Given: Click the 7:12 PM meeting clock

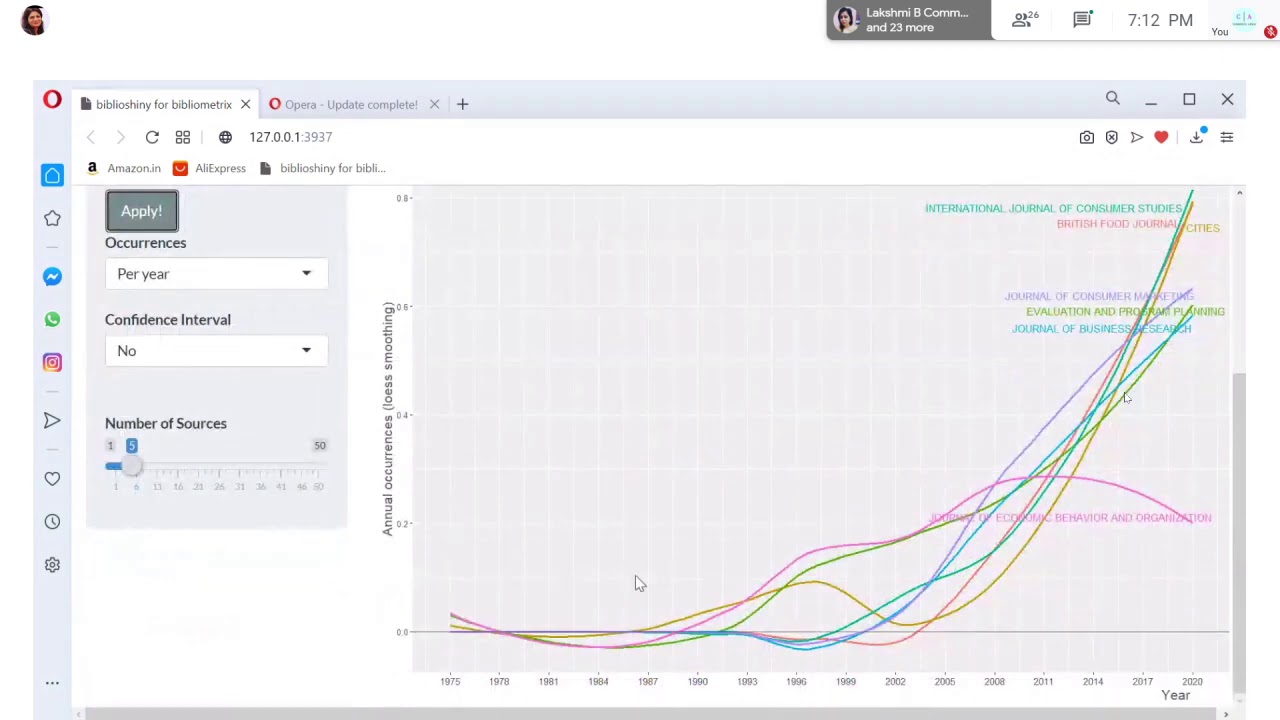Looking at the screenshot, I should (x=1160, y=20).
